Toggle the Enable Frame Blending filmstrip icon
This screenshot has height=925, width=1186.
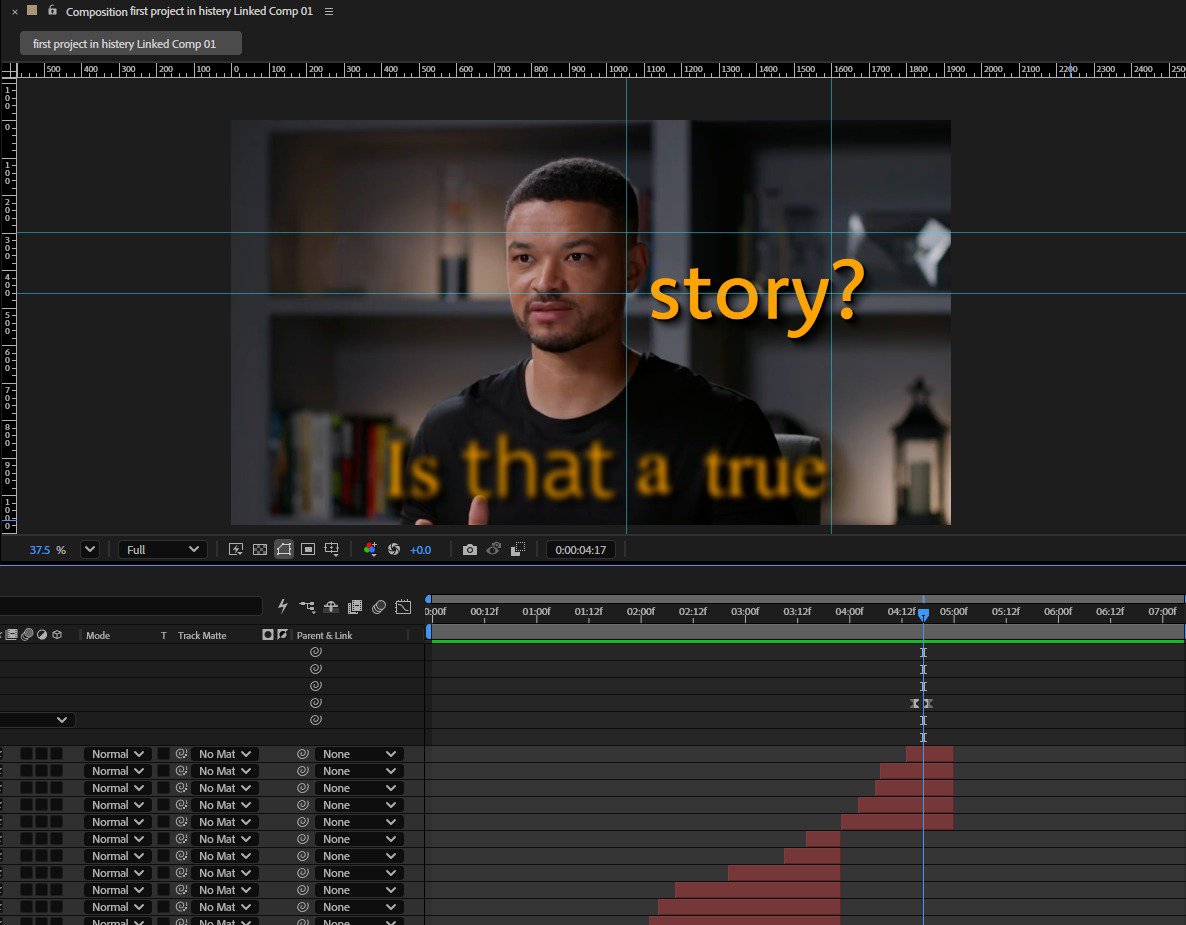(355, 607)
